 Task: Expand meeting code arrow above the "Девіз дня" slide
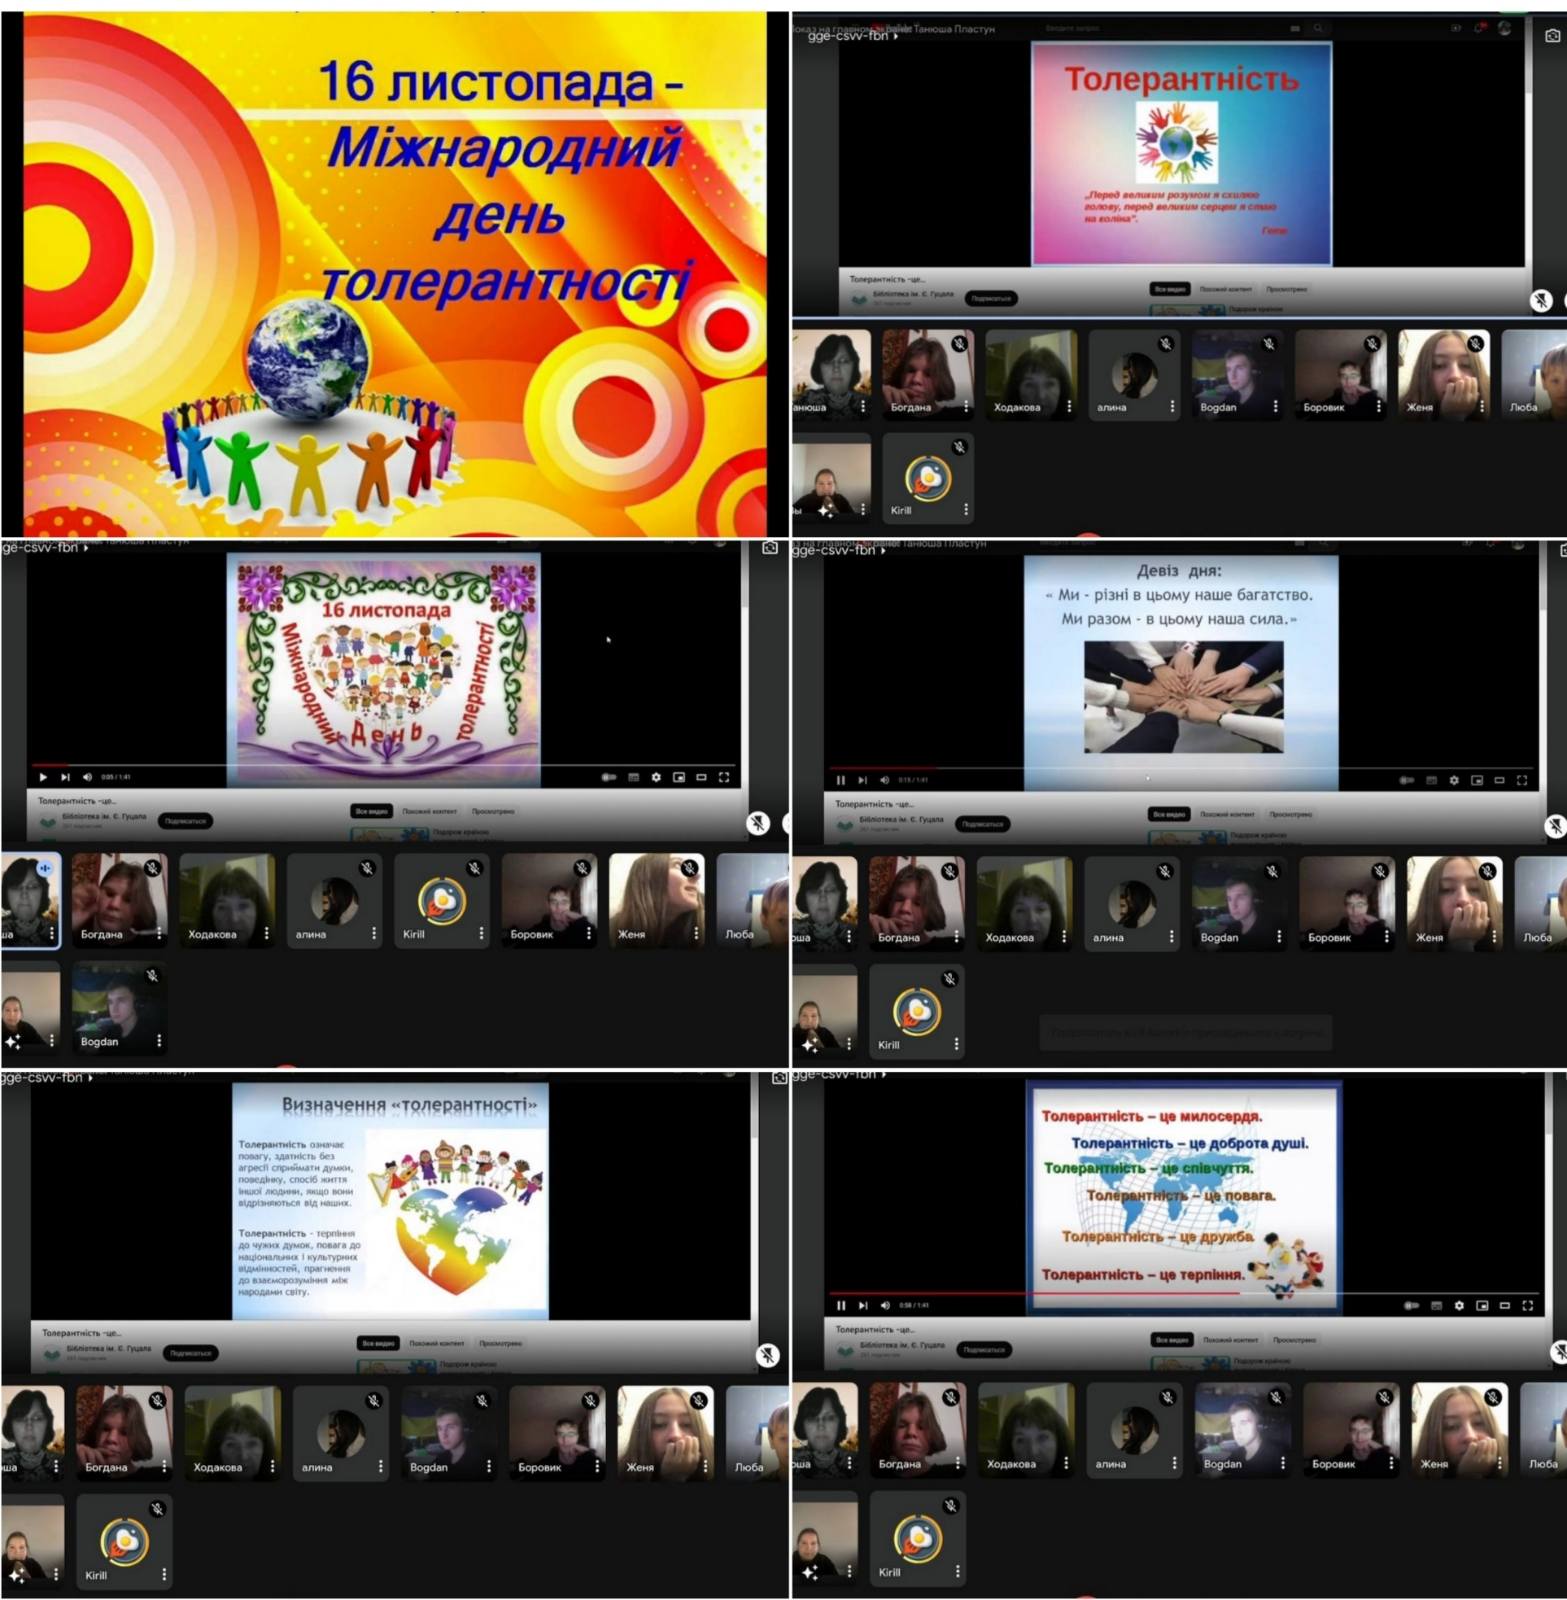(883, 550)
